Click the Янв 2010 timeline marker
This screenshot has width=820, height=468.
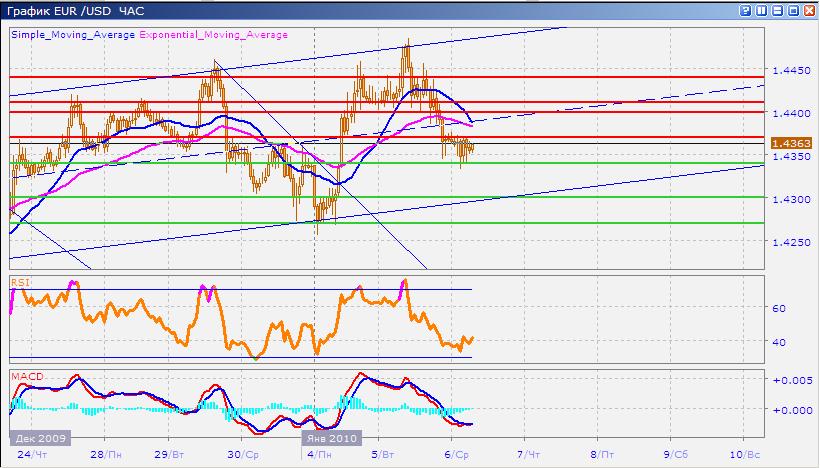click(329, 438)
